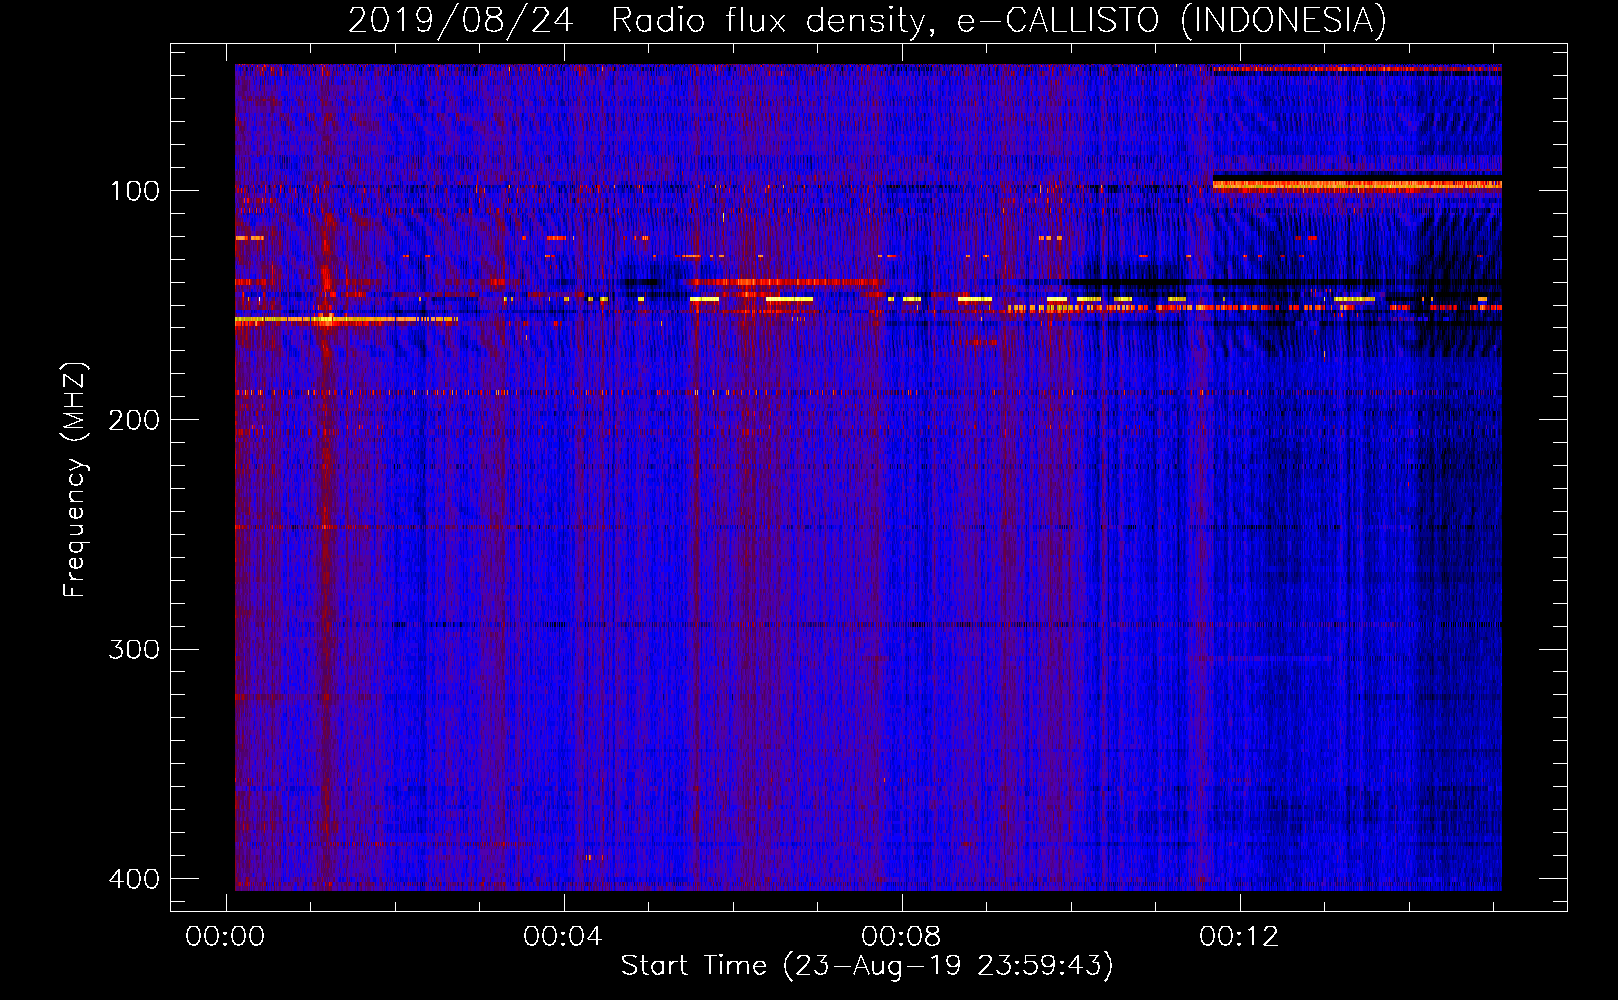The image size is (1618, 1000).
Task: Click the plot title 'Radio flux density, e-CALLISTO (INDONESIA)'
Action: (x=999, y=20)
